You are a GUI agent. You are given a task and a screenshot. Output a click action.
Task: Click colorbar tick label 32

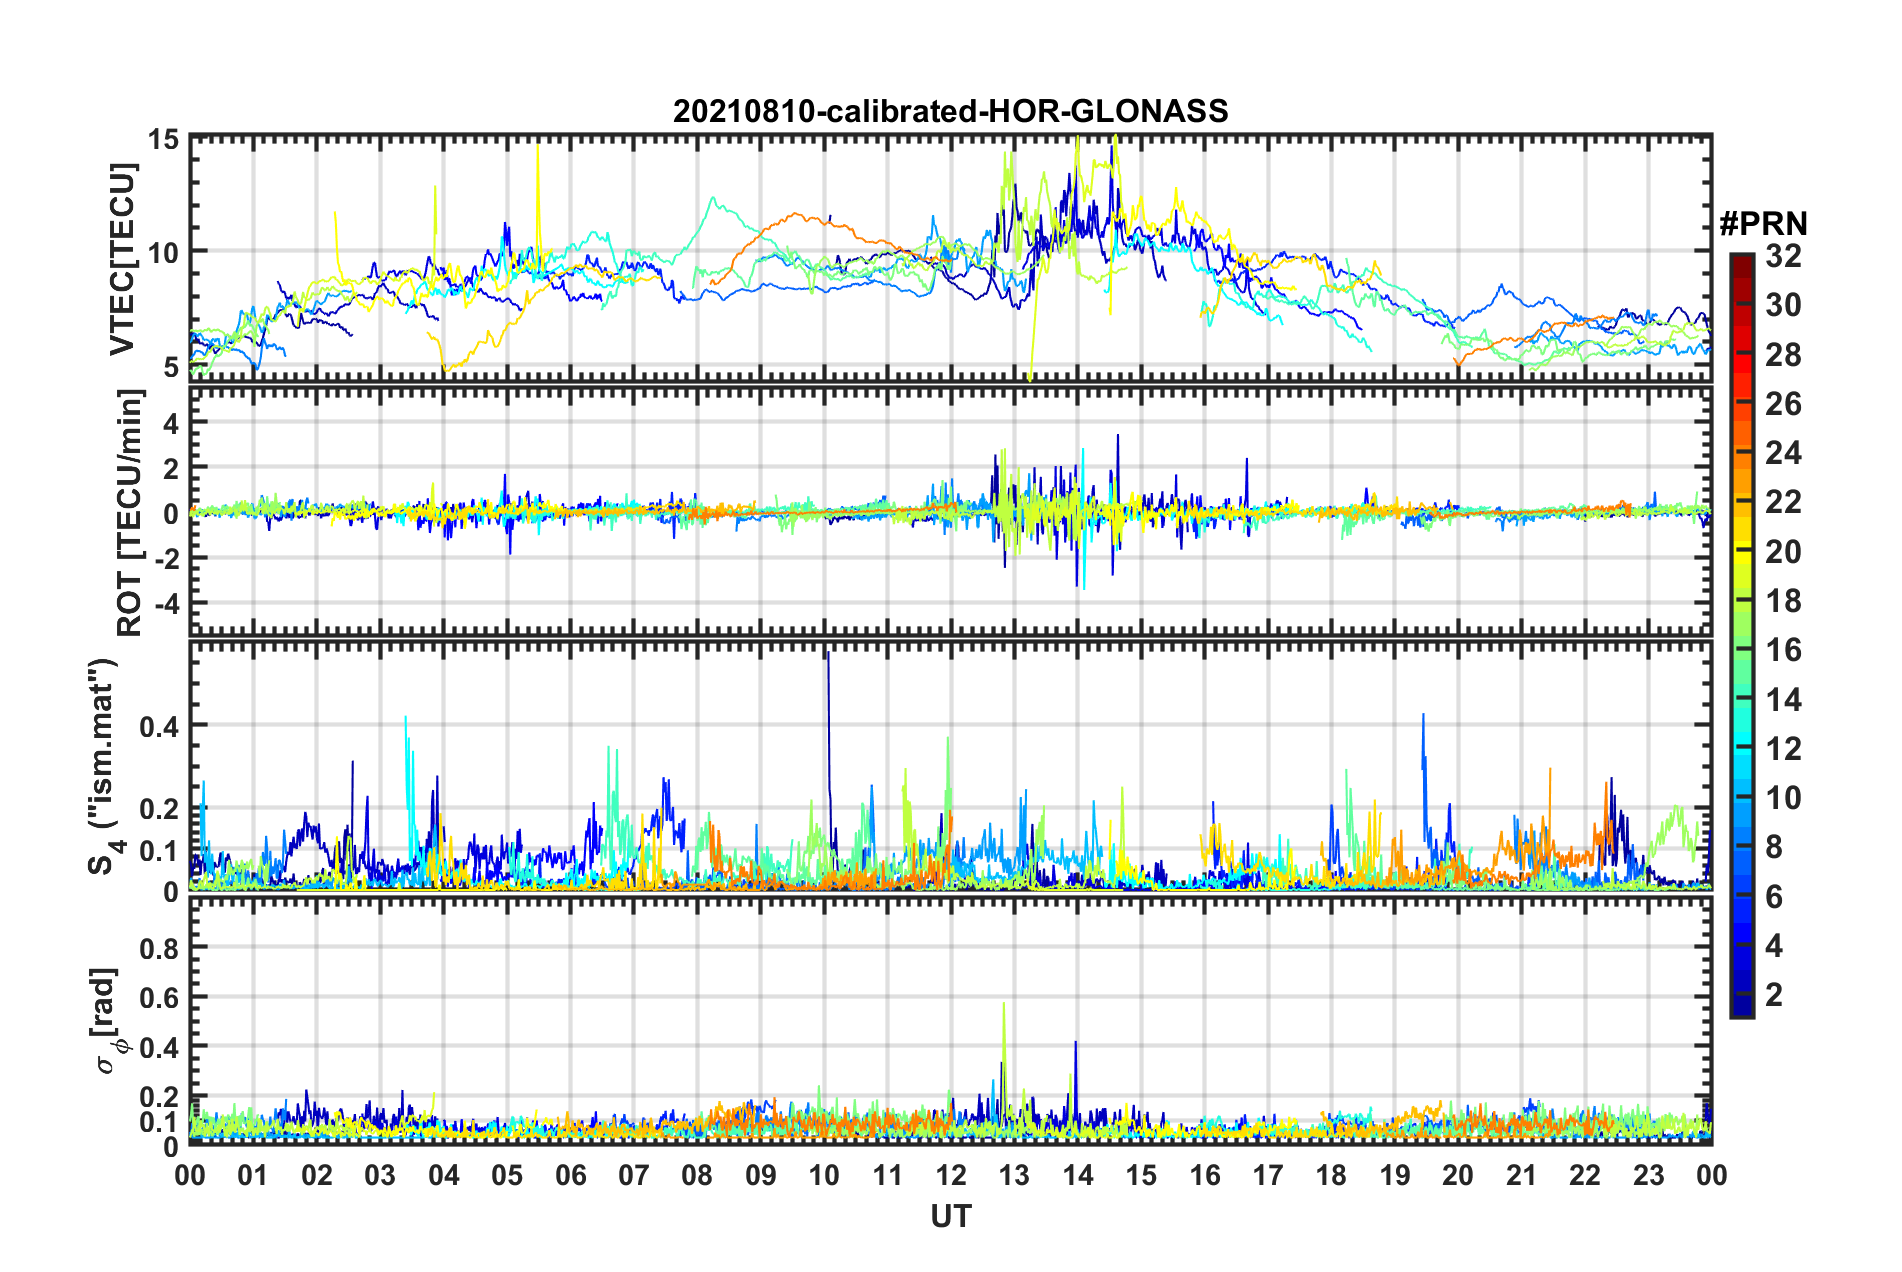tap(1783, 256)
